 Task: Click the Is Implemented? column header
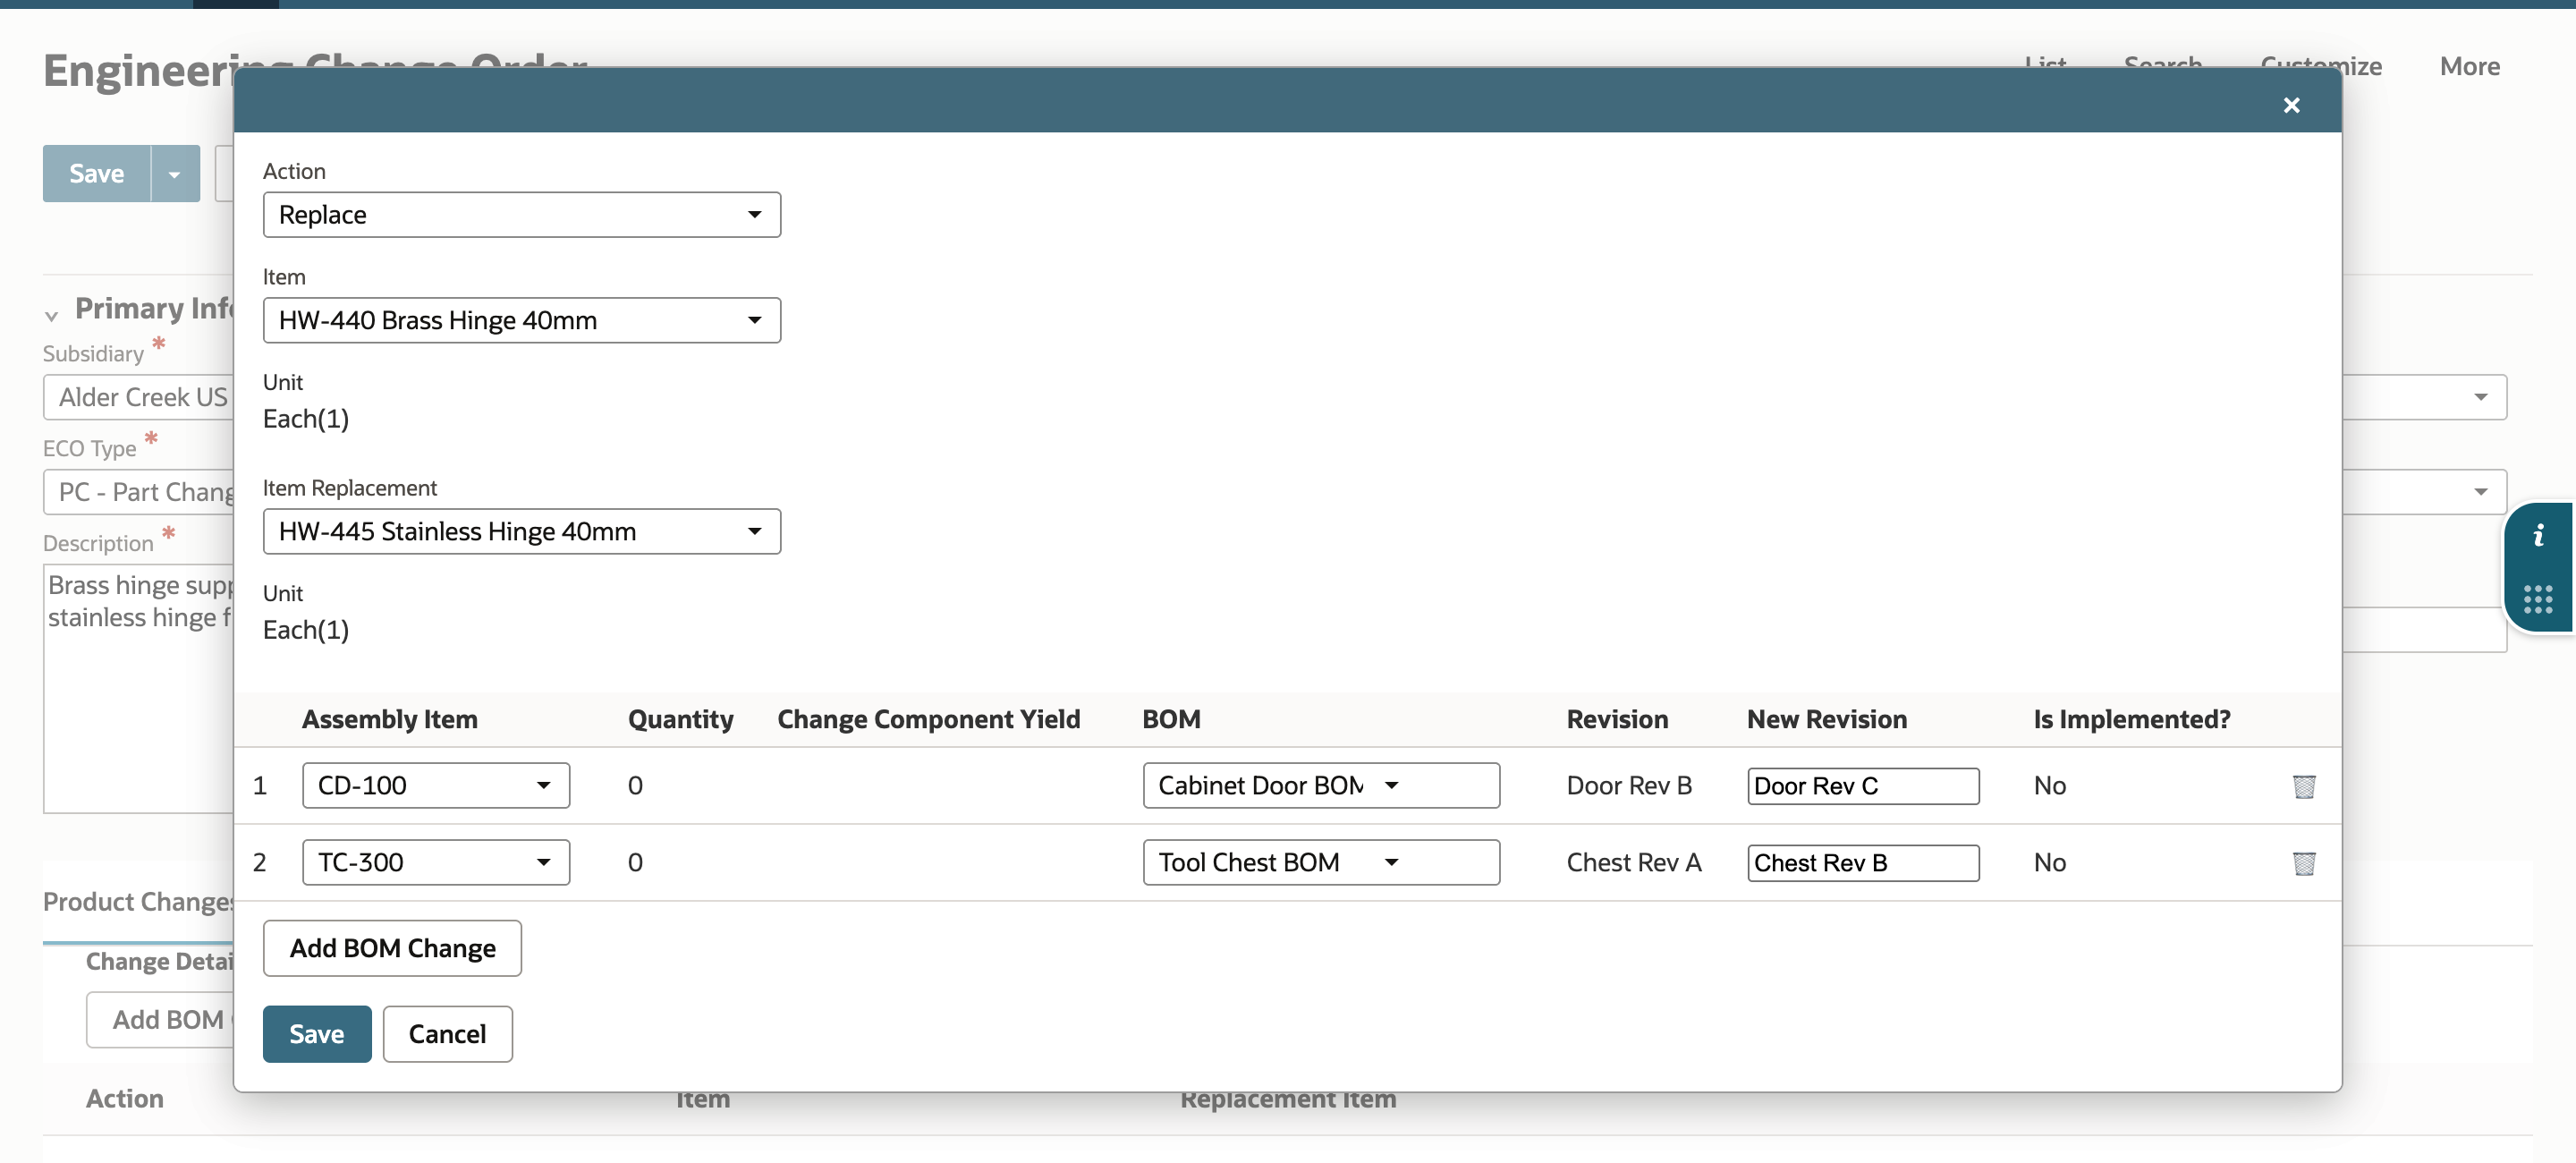pyautogui.click(x=2132, y=719)
